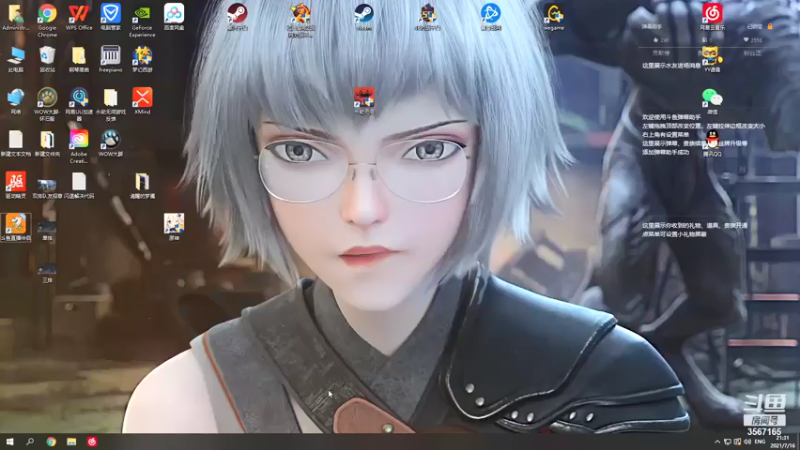Open the 此电脑 computer icon
The image size is (800, 450).
click(x=15, y=59)
